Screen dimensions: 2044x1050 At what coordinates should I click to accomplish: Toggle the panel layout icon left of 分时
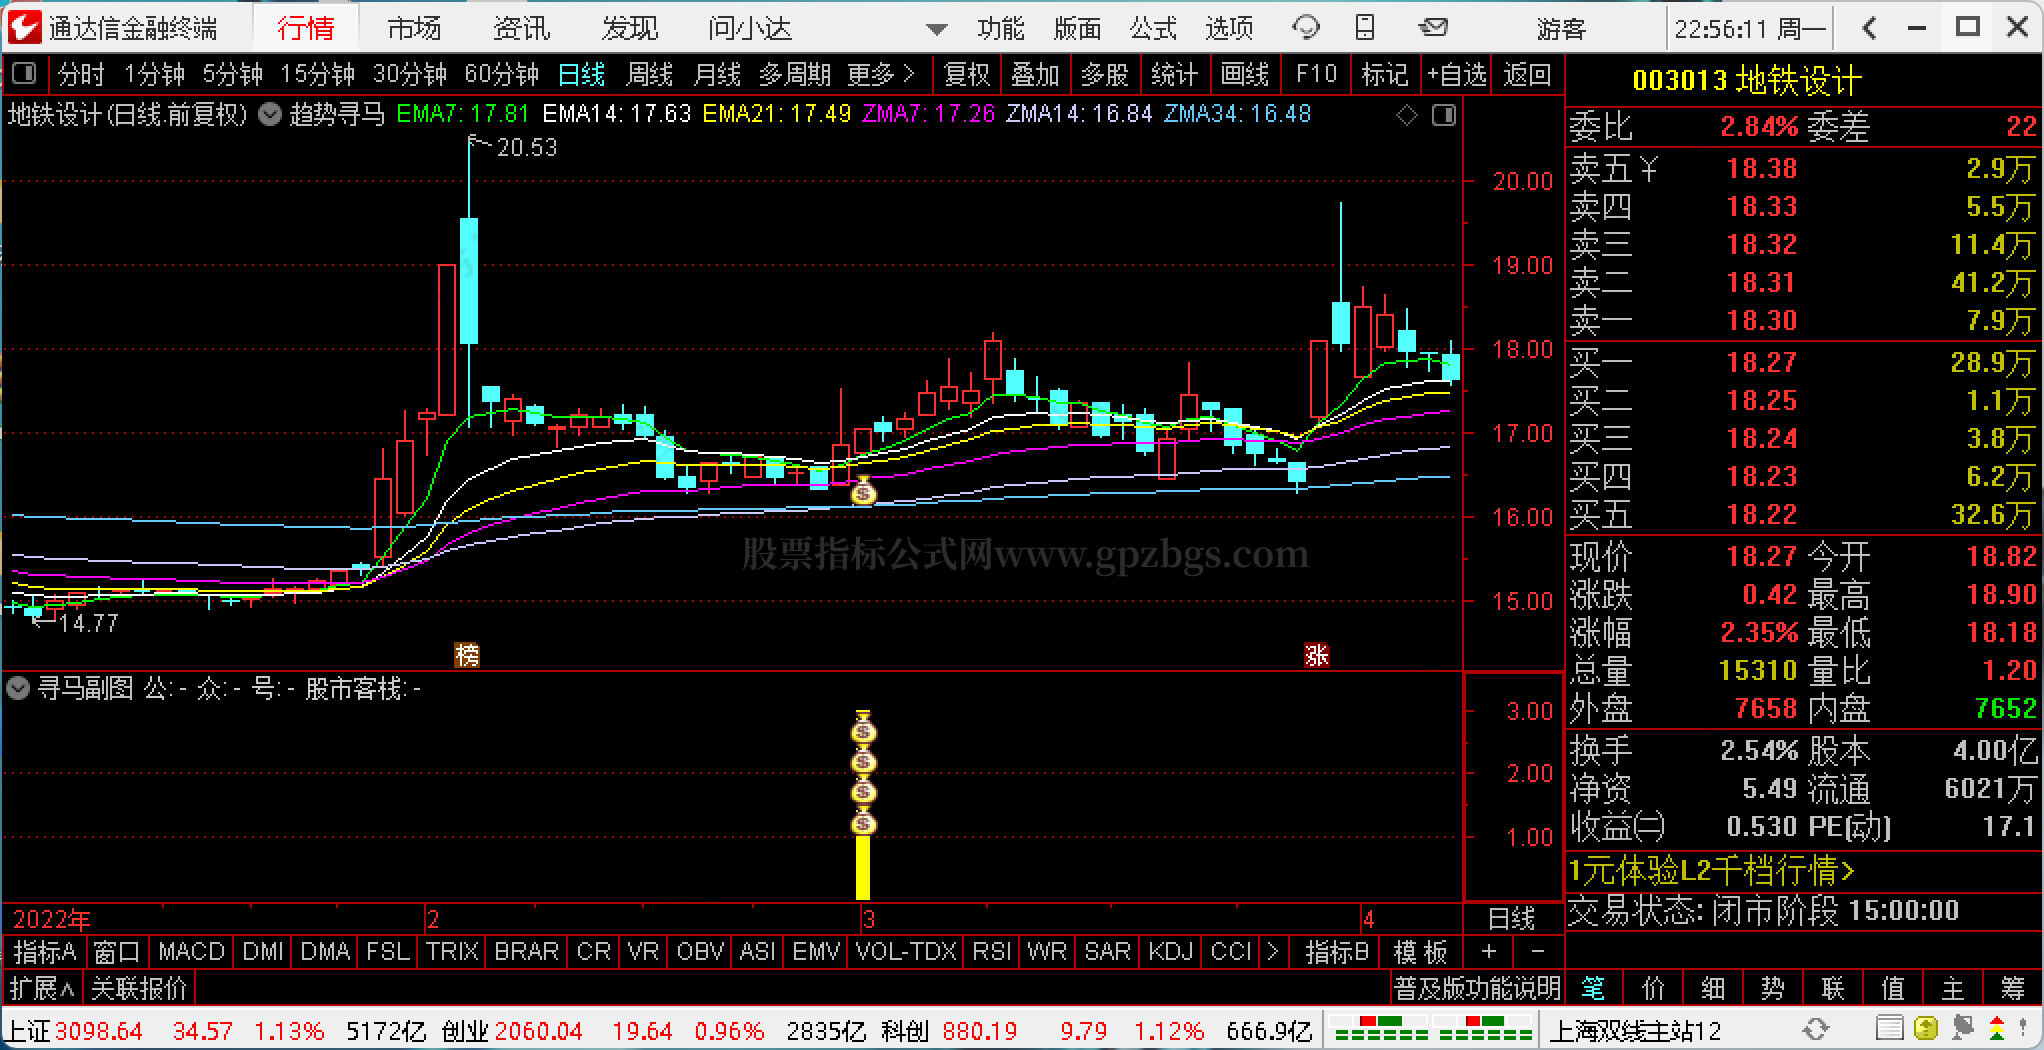pyautogui.click(x=23, y=74)
